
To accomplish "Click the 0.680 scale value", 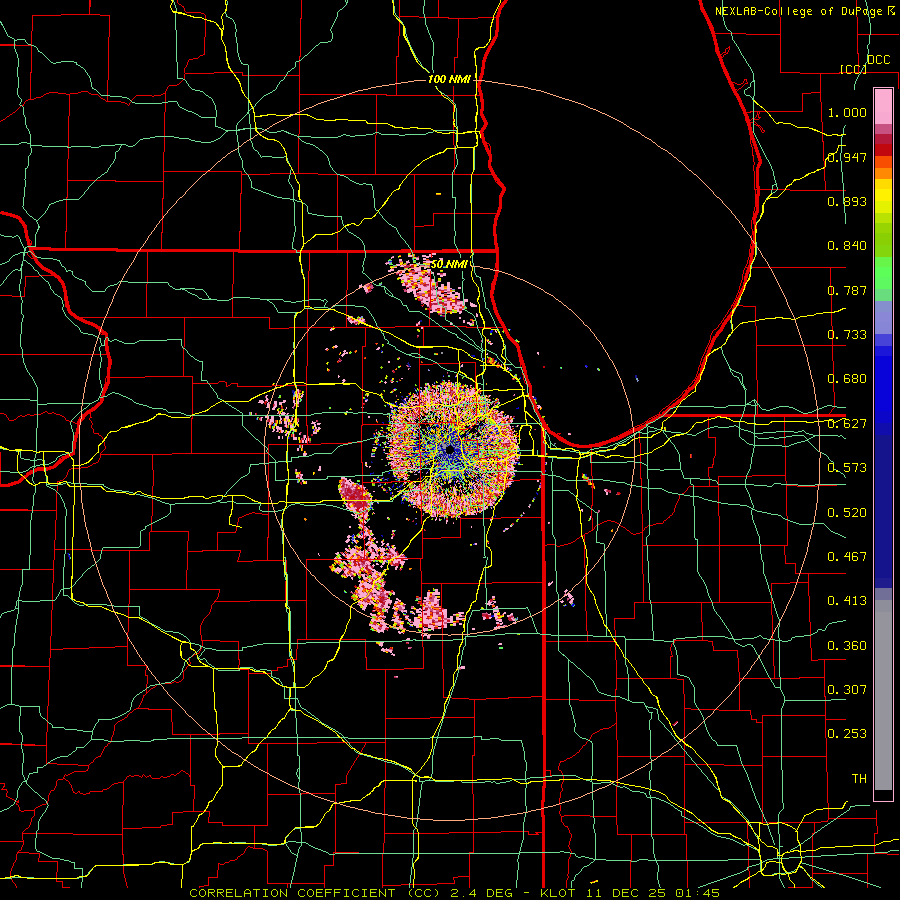I will 847,379.
